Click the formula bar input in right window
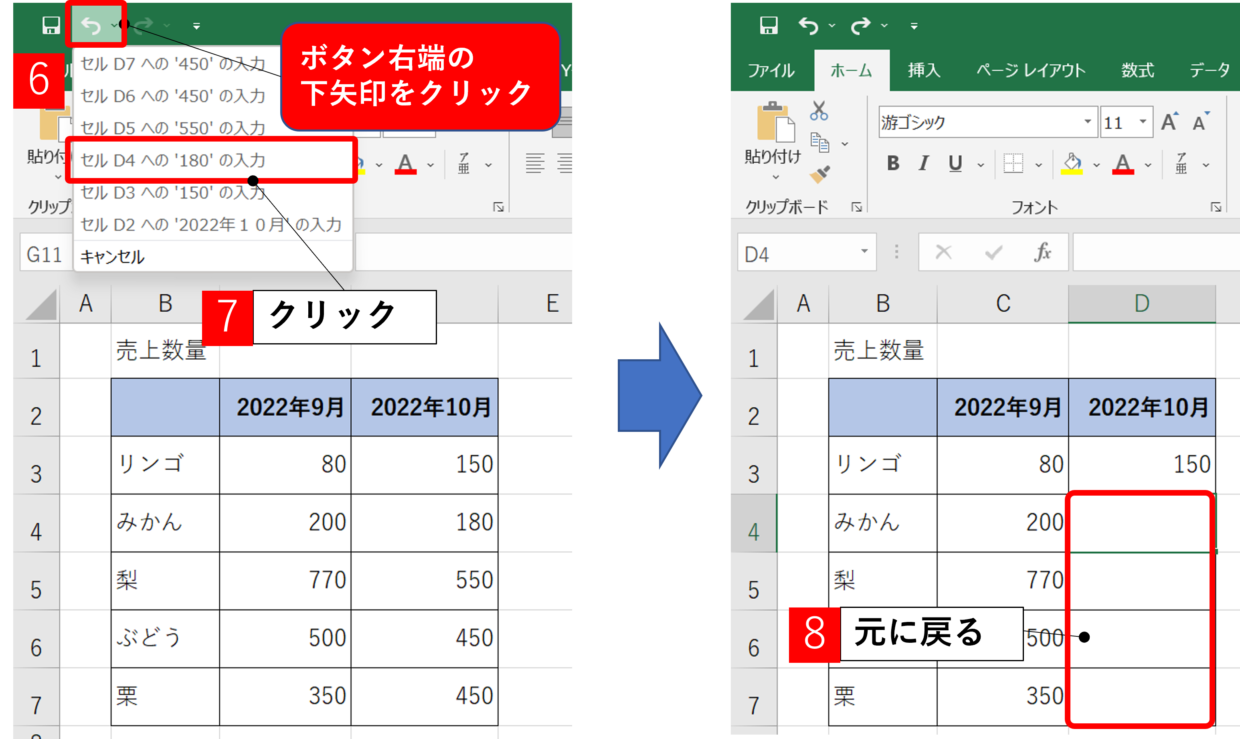The height and width of the screenshot is (739, 1240). (x=1156, y=253)
